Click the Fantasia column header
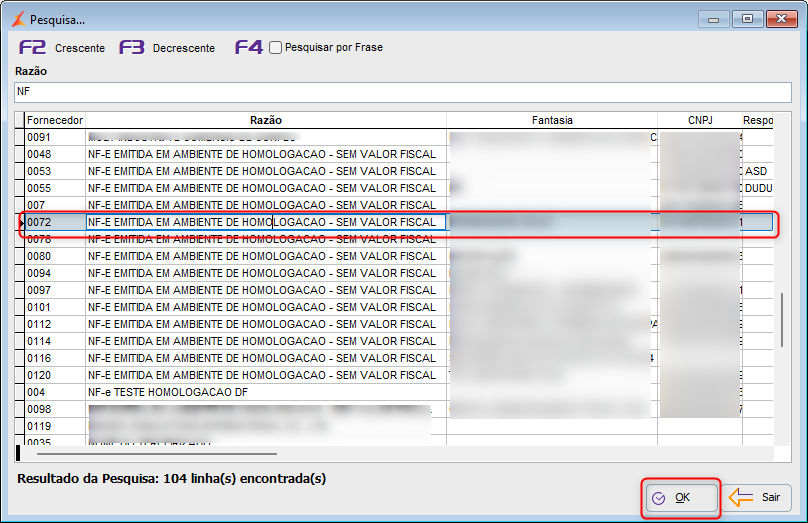Image resolution: width=808 pixels, height=523 pixels. click(x=552, y=120)
